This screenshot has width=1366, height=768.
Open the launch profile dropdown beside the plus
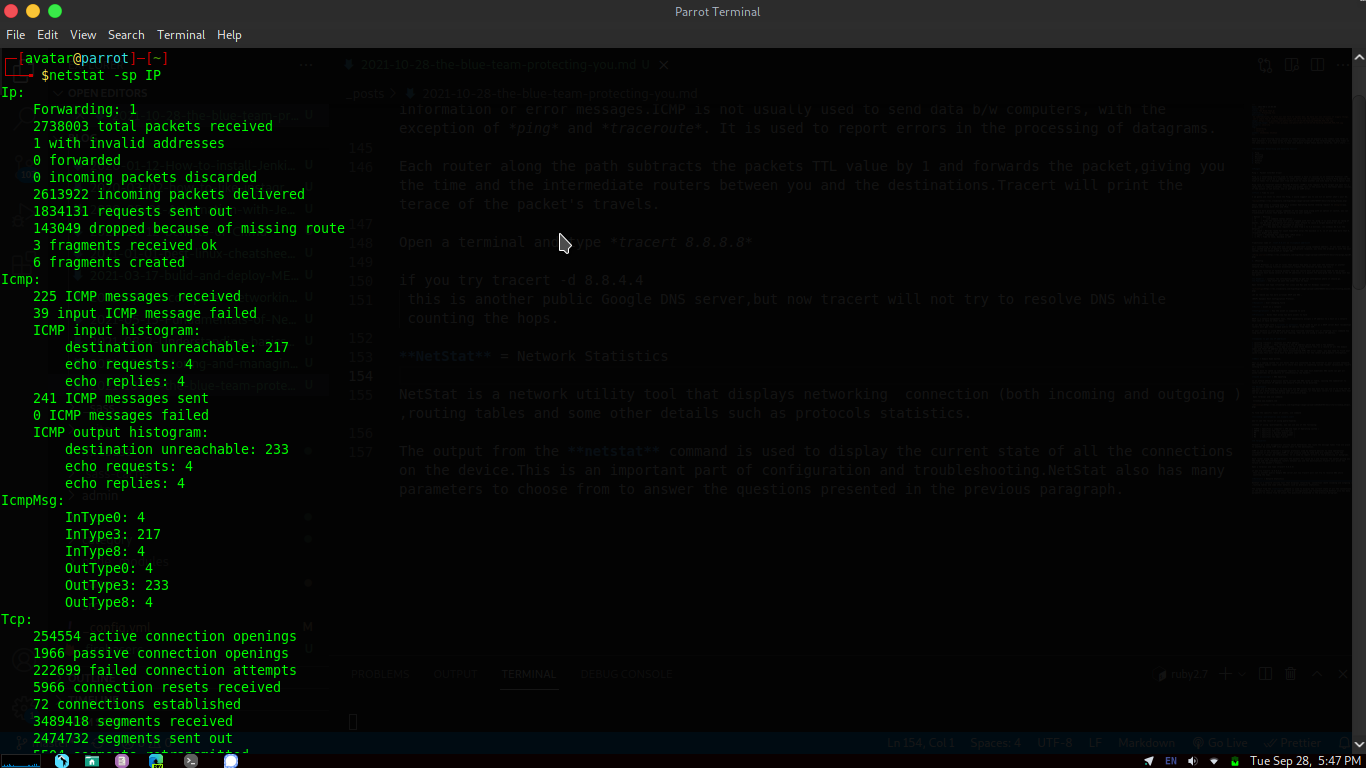click(x=1241, y=675)
